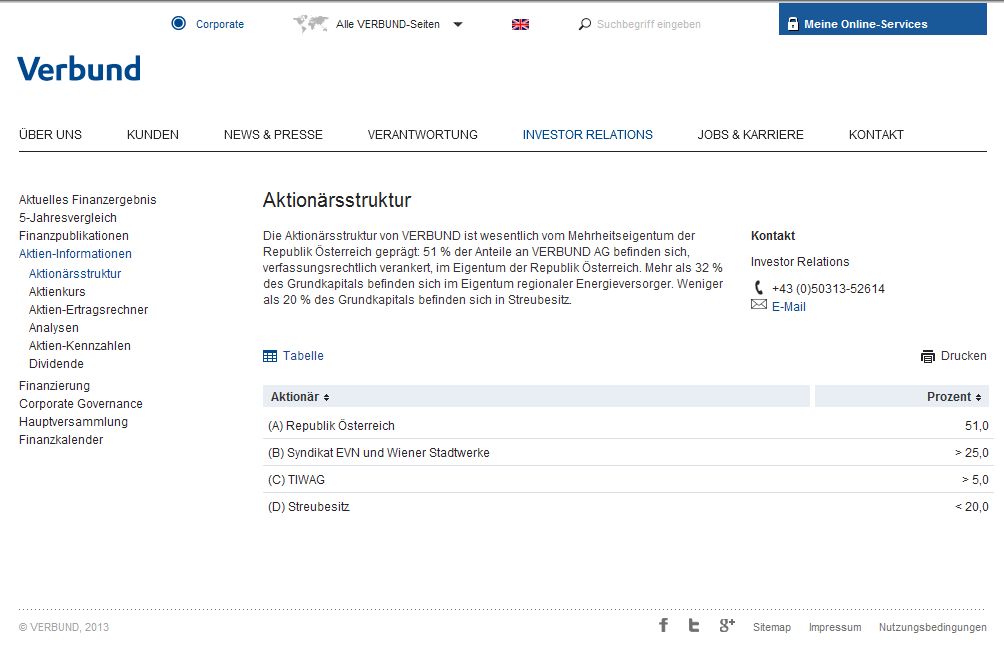Click the Verbund logo

point(79,68)
